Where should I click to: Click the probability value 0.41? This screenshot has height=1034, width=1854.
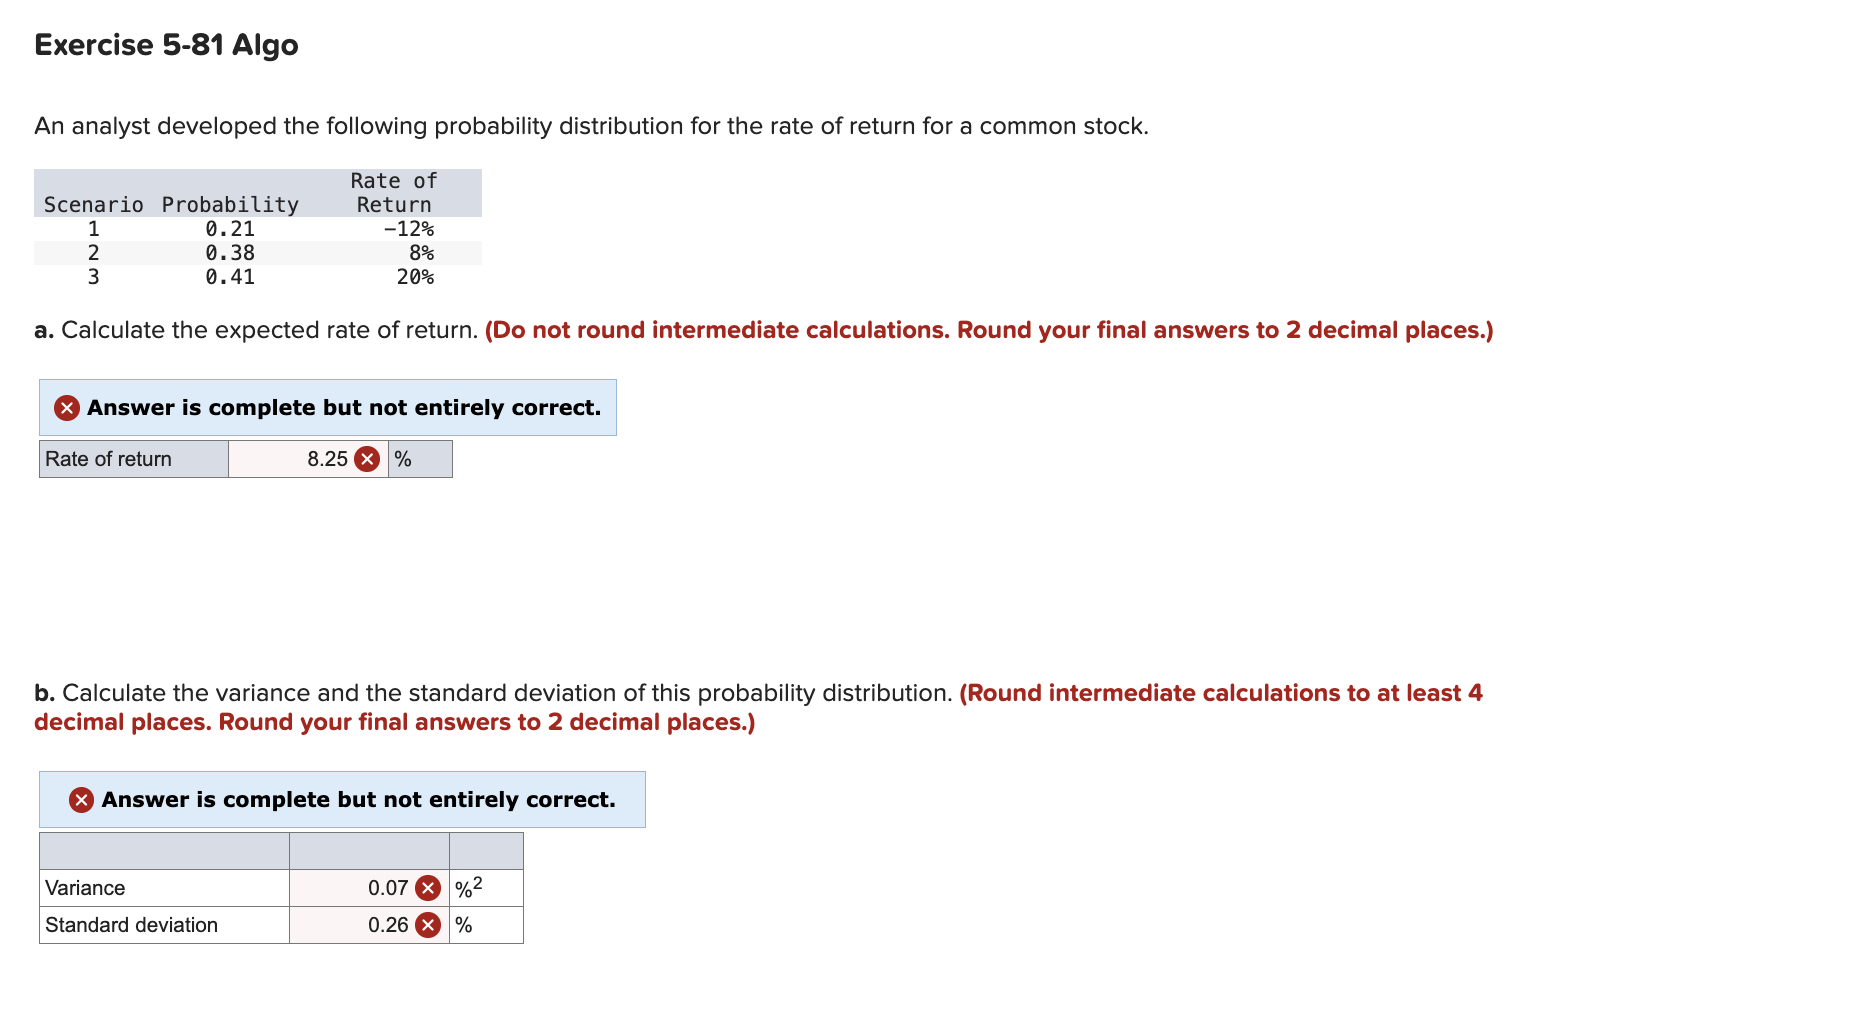point(229,277)
